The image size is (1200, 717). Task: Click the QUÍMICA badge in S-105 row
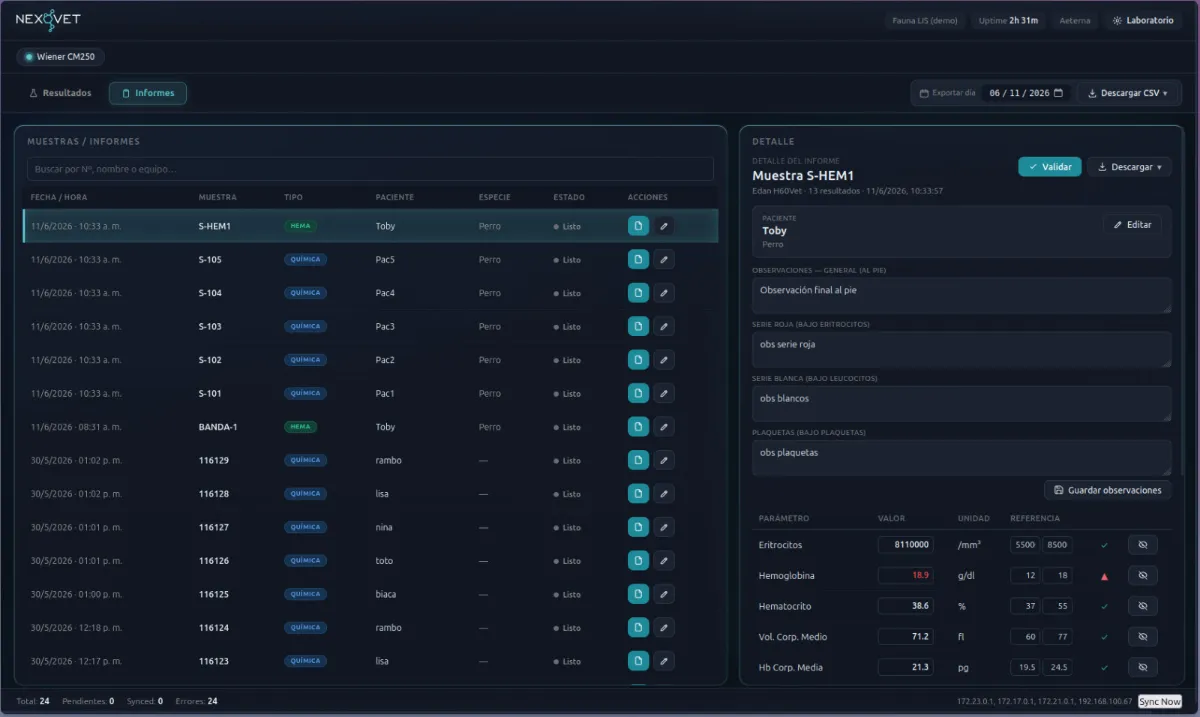305,260
